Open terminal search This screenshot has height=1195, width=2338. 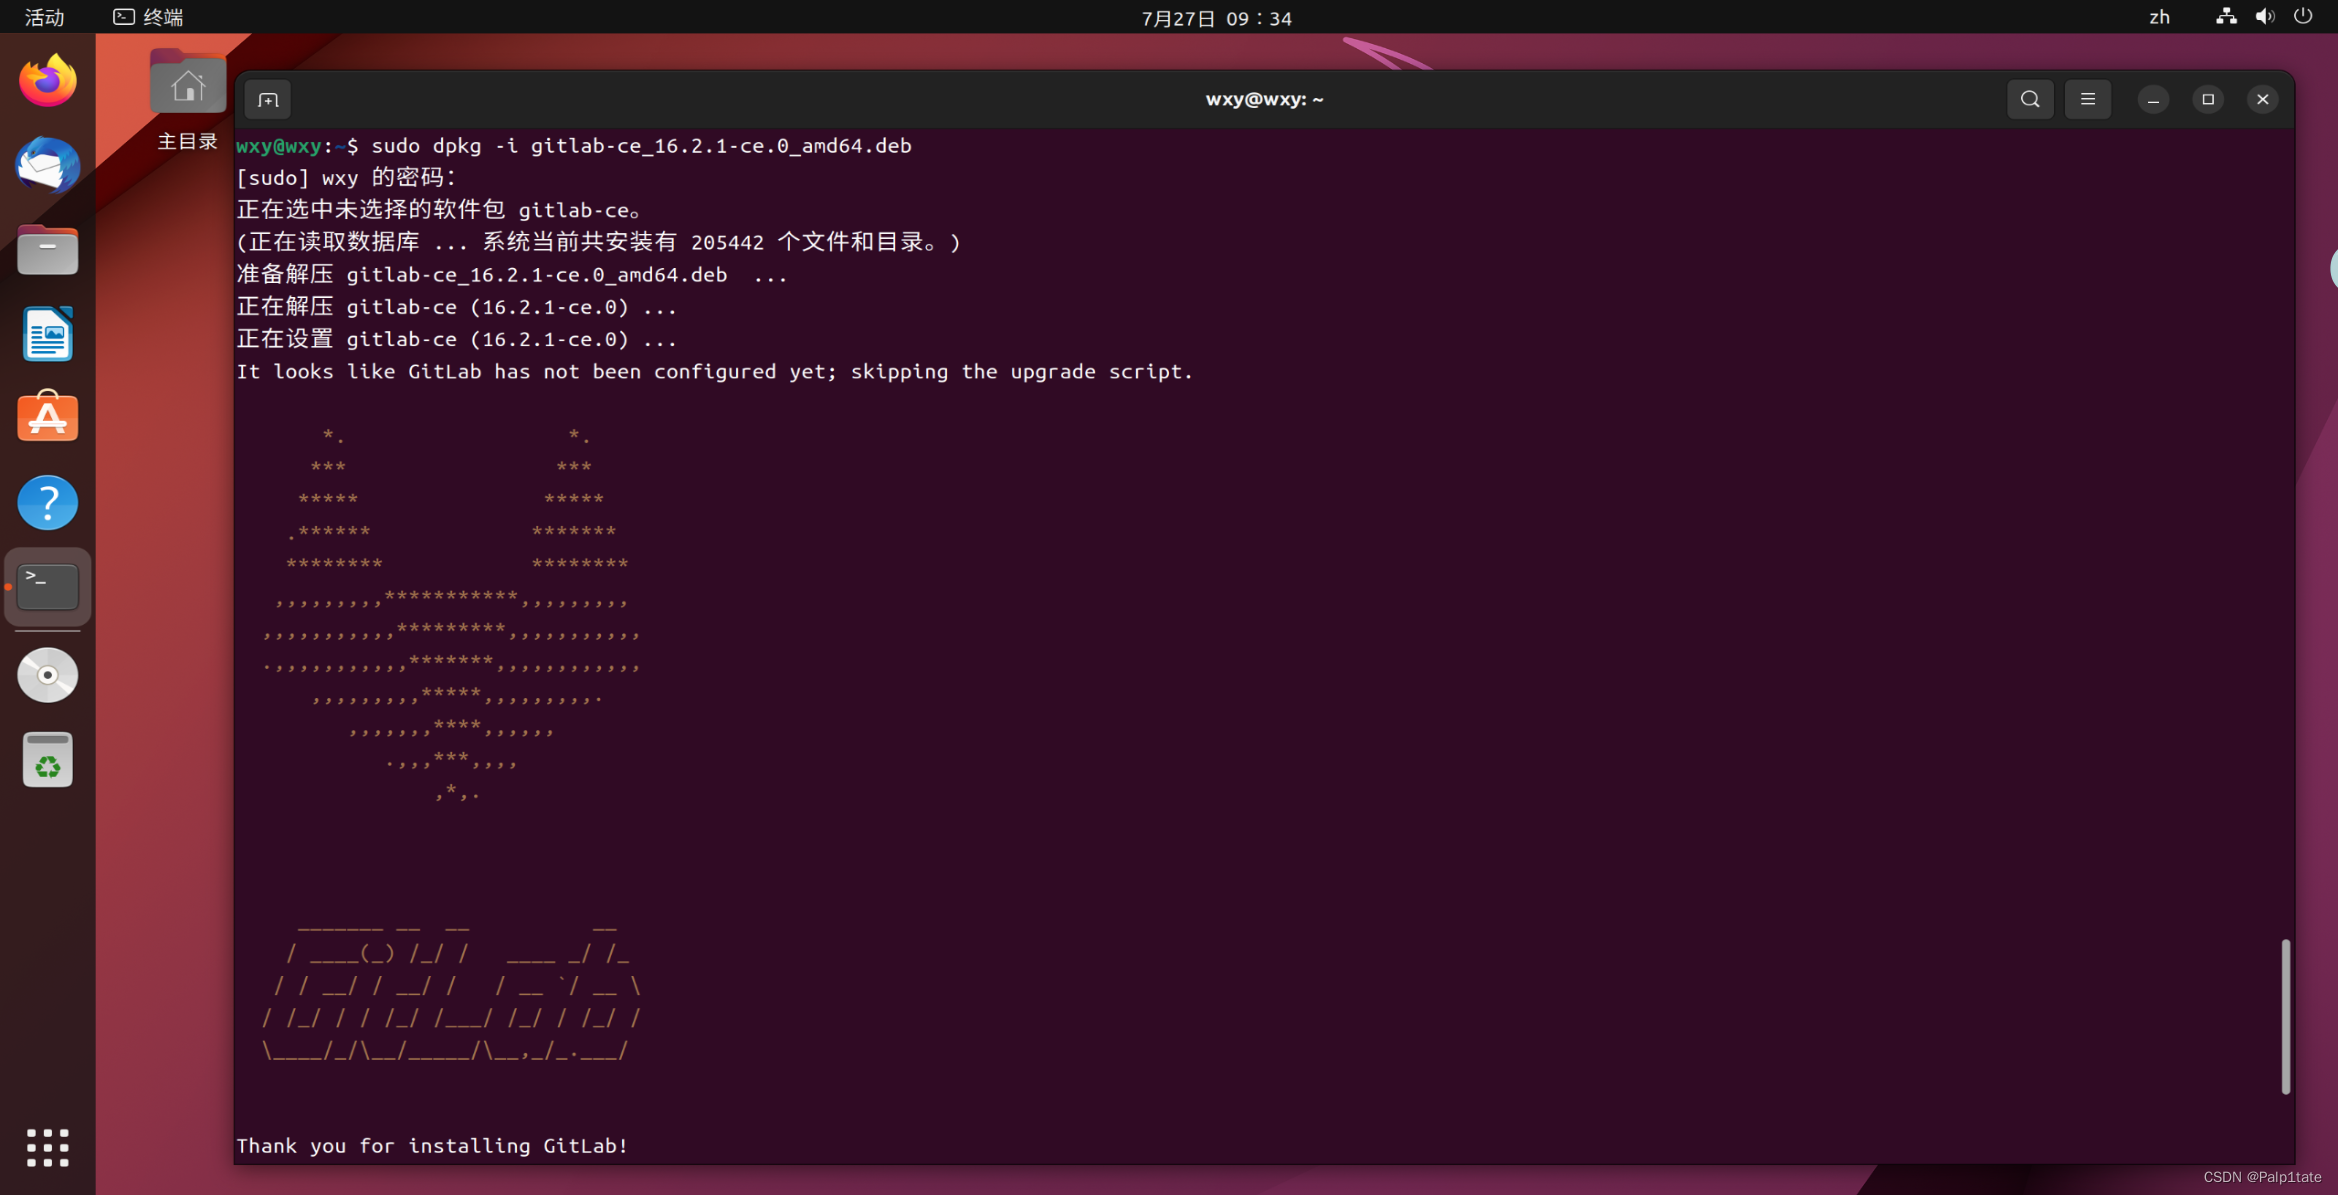click(2030, 99)
